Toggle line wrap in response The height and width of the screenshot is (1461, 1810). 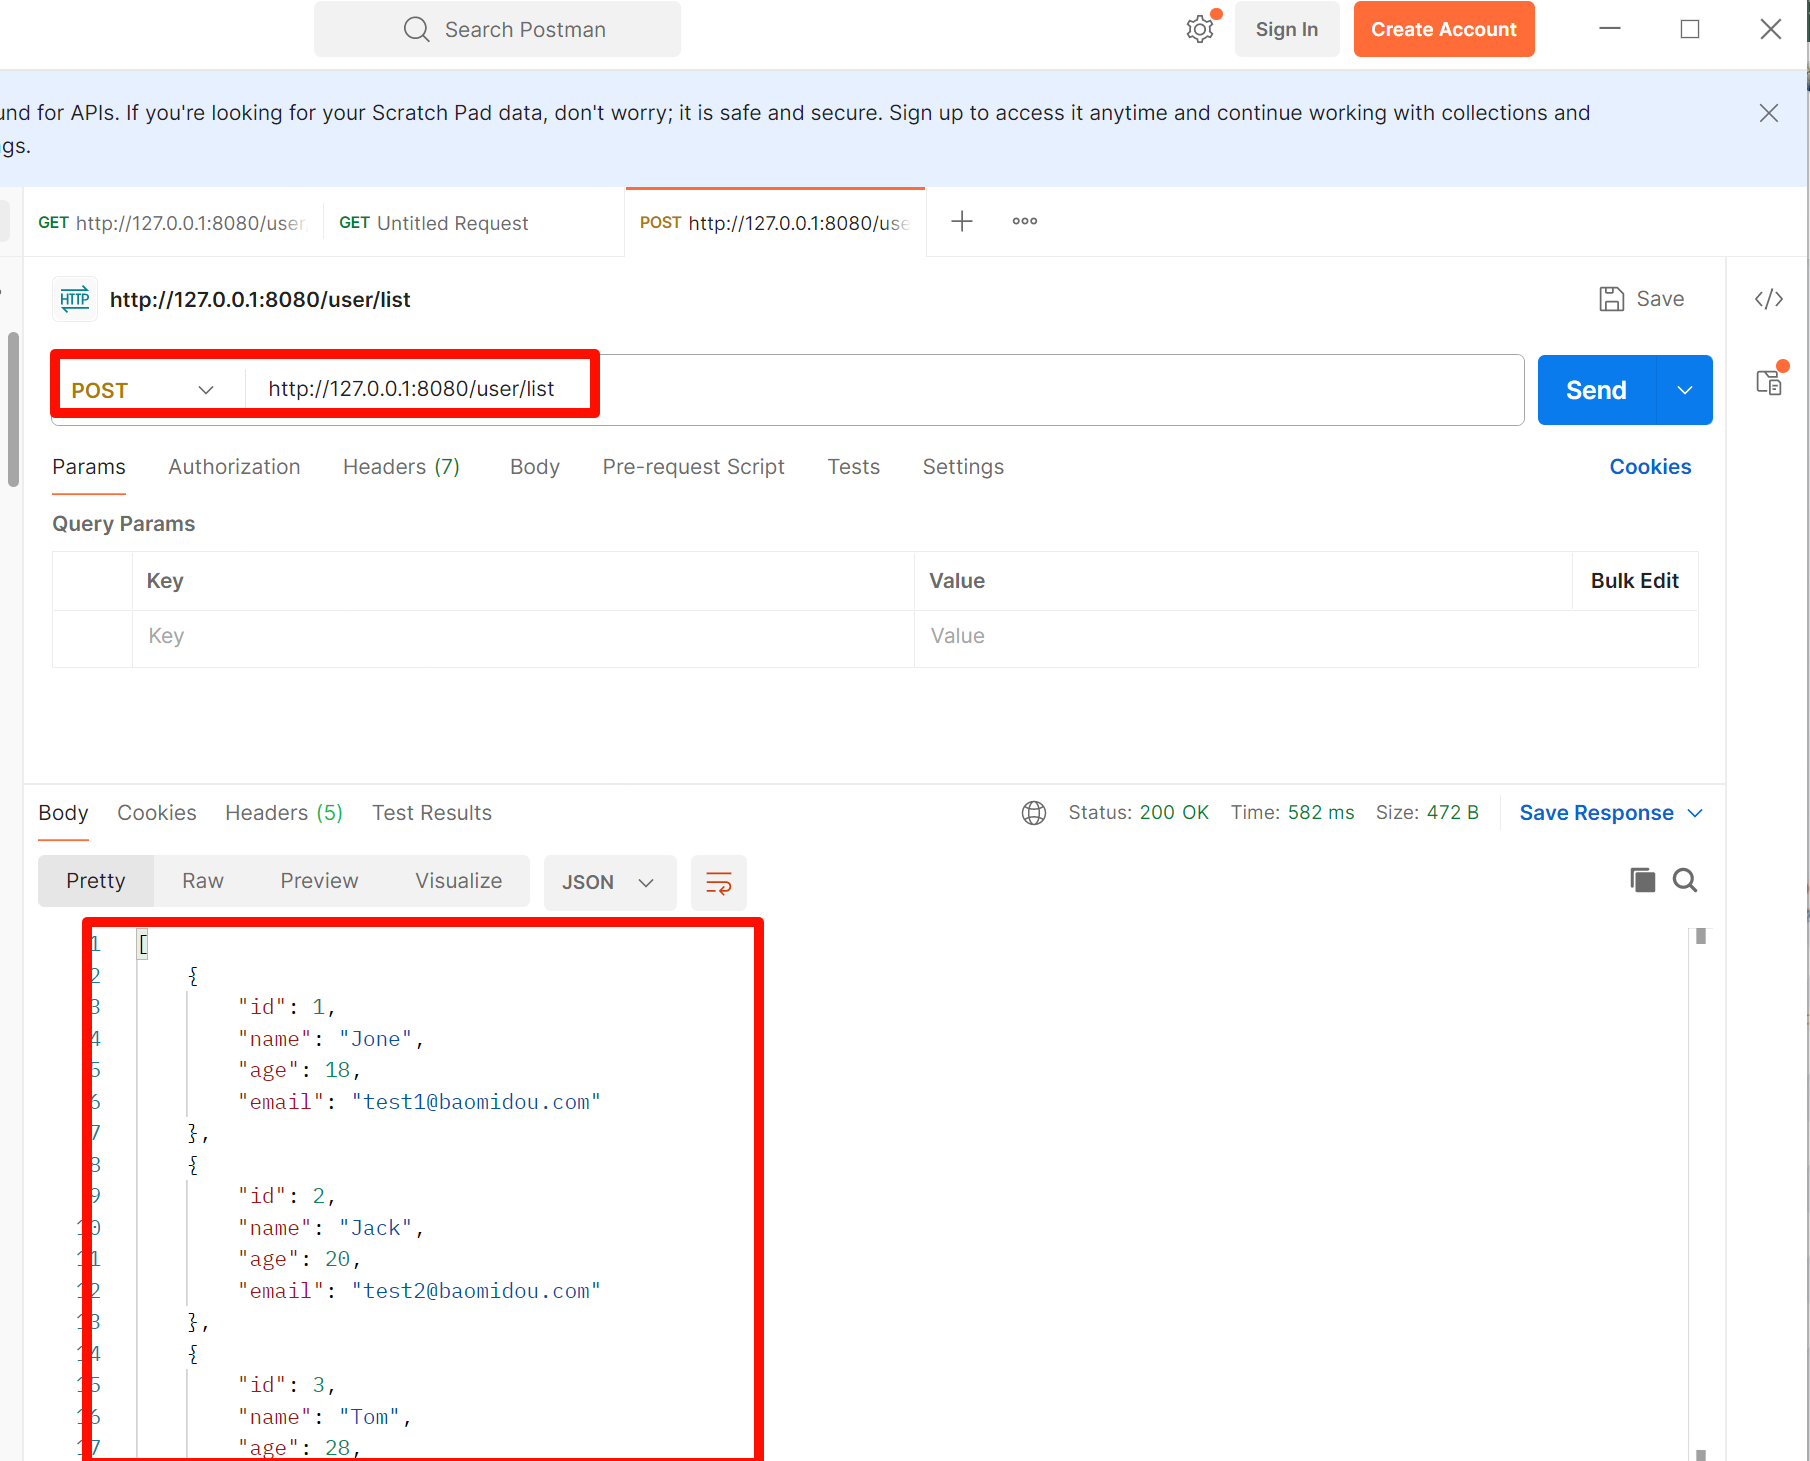click(718, 882)
